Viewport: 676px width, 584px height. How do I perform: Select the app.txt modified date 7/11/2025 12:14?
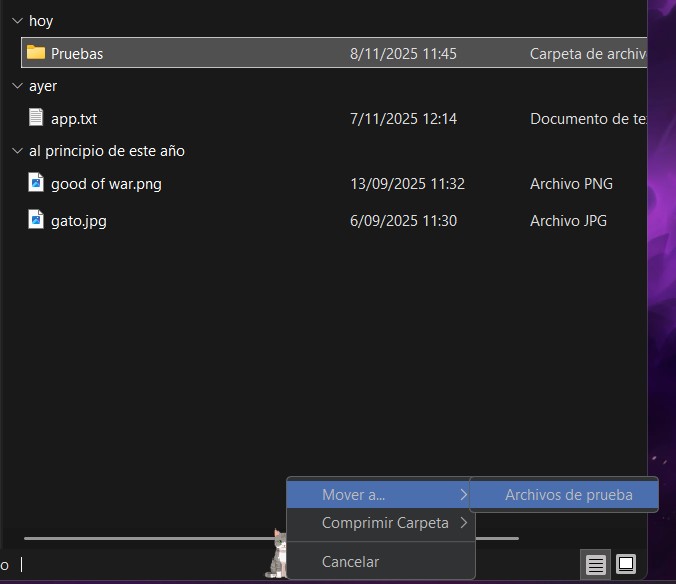click(403, 118)
